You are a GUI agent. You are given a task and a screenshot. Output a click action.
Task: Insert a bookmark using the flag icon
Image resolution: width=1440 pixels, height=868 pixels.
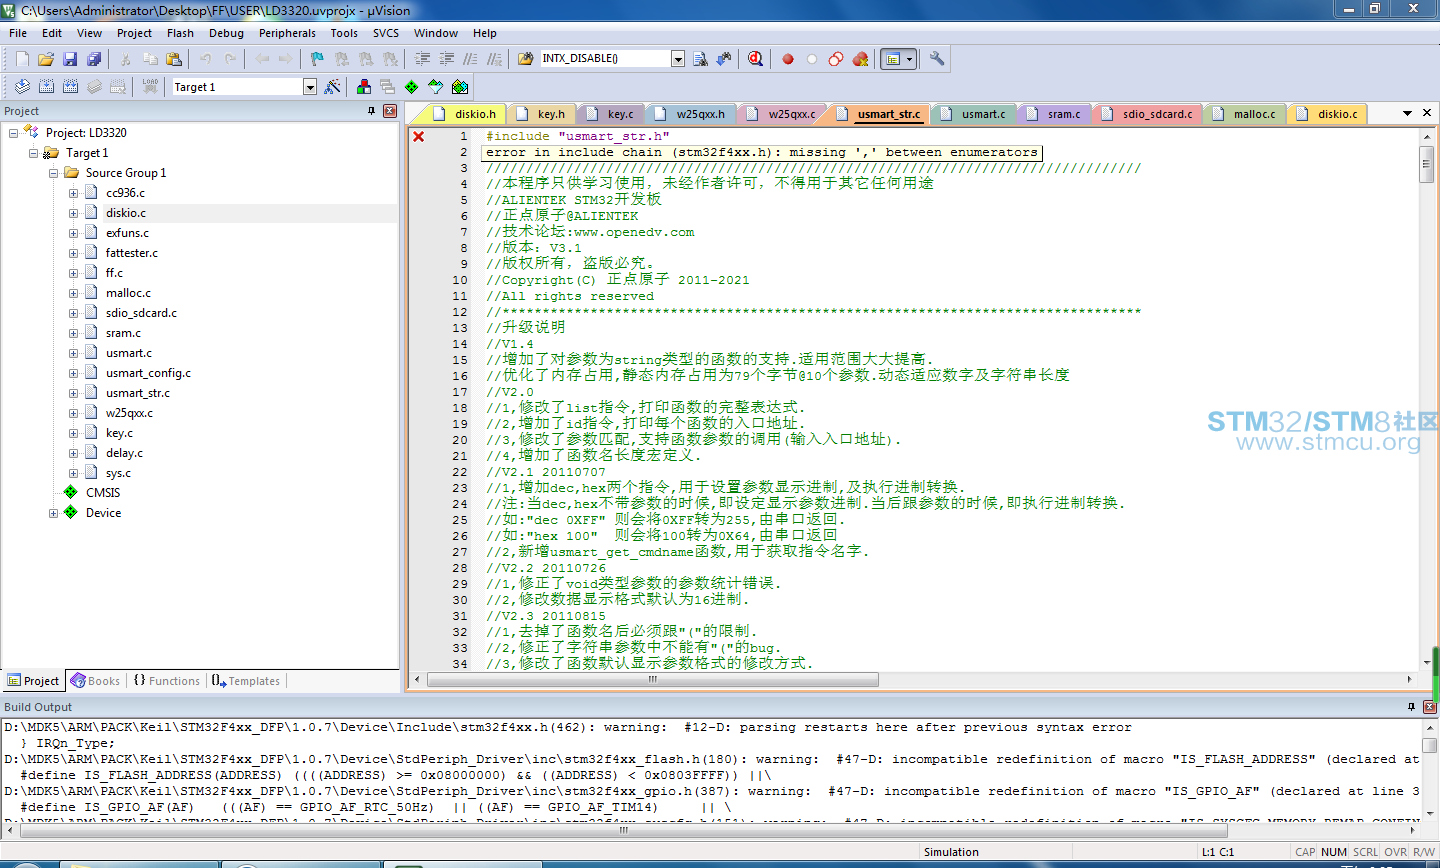[x=317, y=59]
